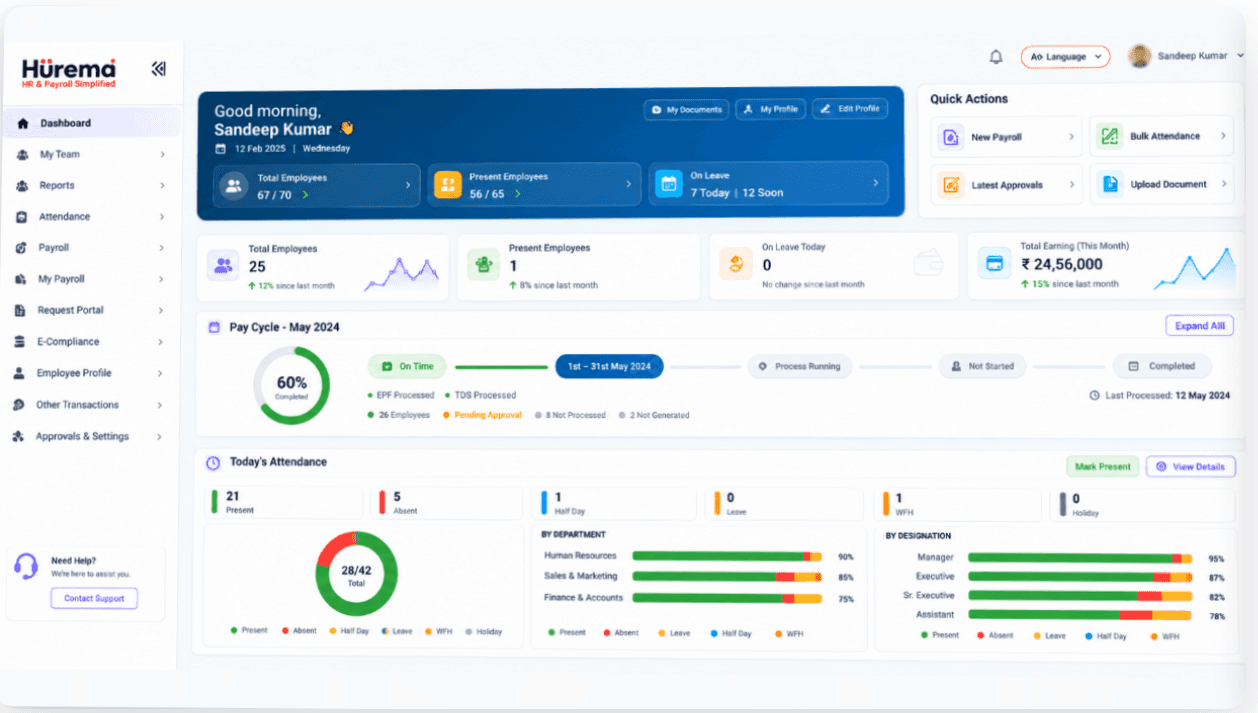Click the headset icon in Need Help
The height and width of the screenshot is (713, 1258).
(26, 566)
